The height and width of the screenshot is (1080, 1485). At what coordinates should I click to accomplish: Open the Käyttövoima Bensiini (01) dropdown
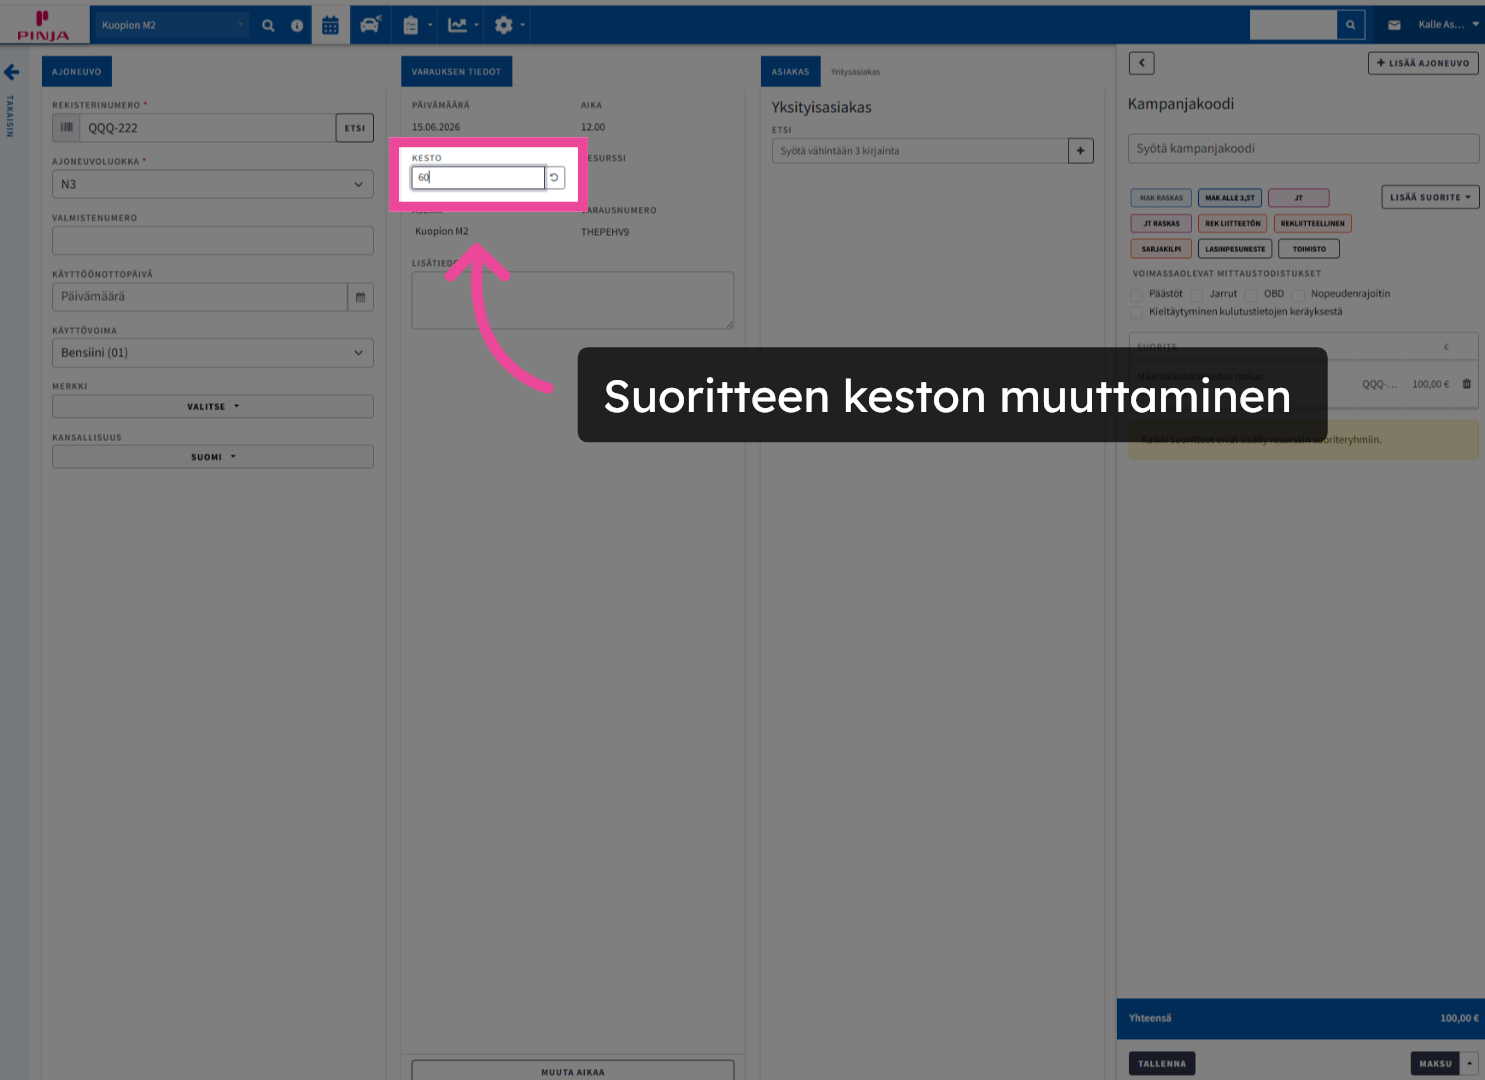coord(213,353)
